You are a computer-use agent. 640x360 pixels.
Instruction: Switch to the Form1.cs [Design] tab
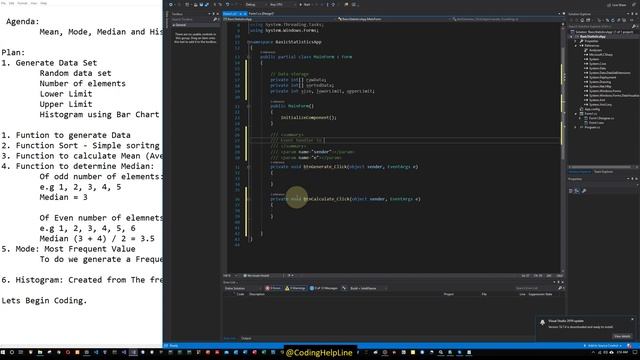[261, 13]
